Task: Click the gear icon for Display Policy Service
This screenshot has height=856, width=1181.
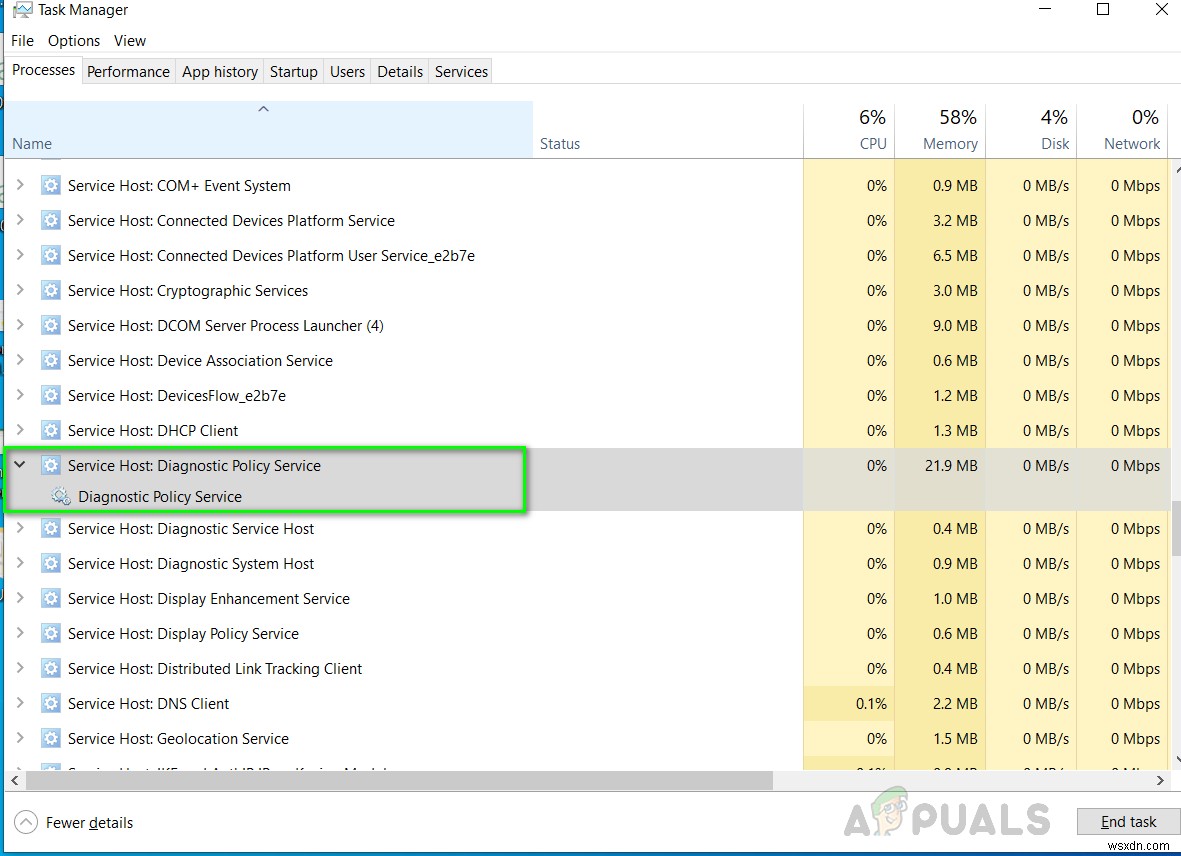Action: (50, 633)
